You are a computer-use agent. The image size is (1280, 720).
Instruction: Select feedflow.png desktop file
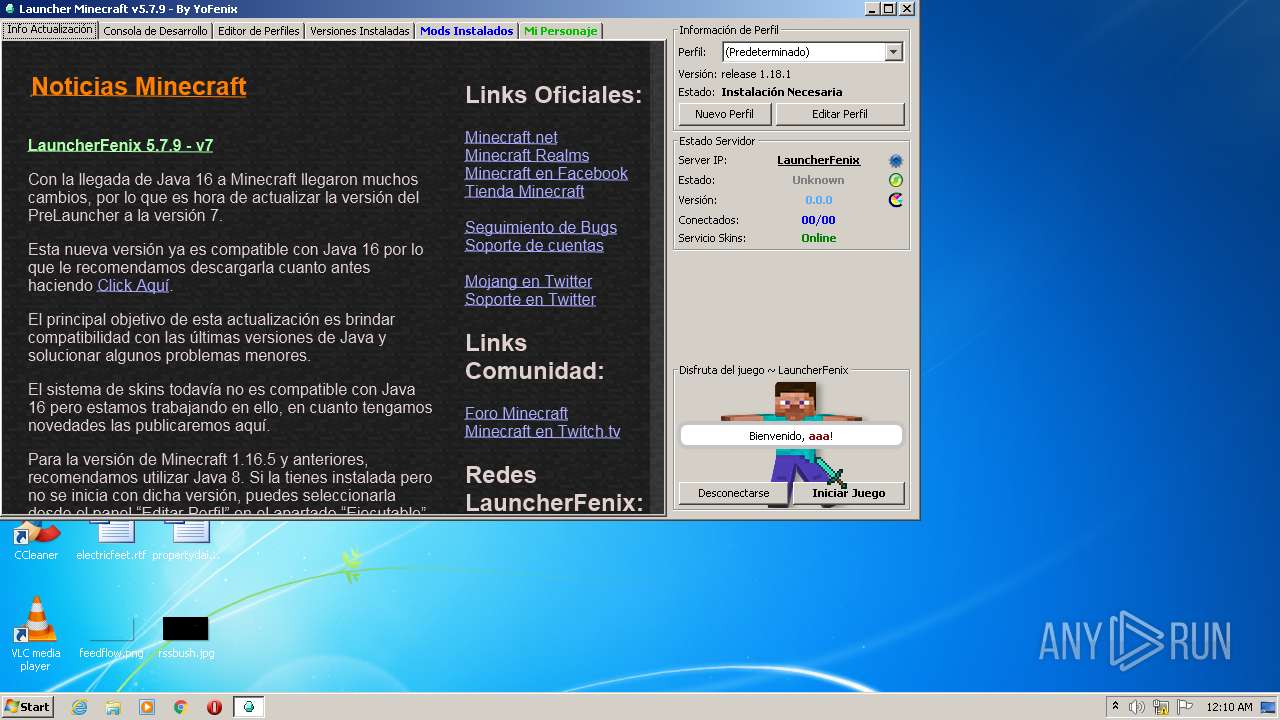click(111, 637)
